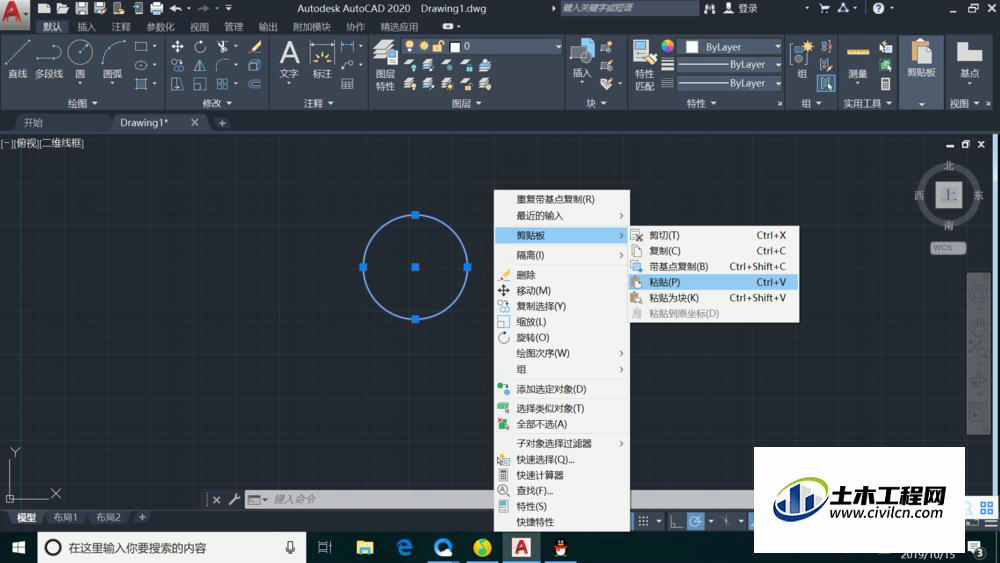1000x563 pixels.
Task: Expand the Modify (修改) panel
Action: 217,103
